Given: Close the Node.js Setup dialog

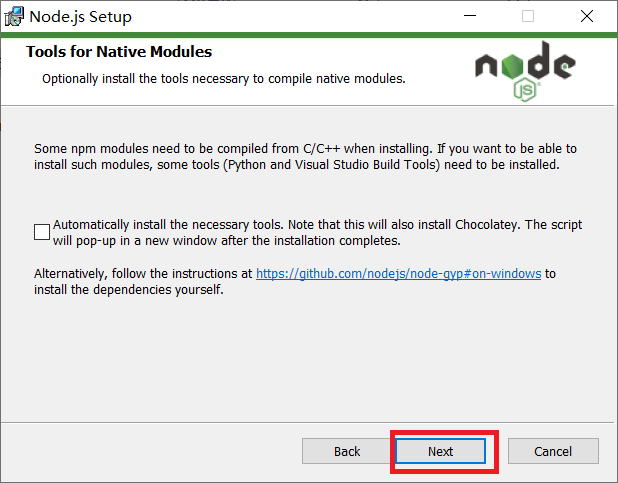Looking at the screenshot, I should (587, 17).
